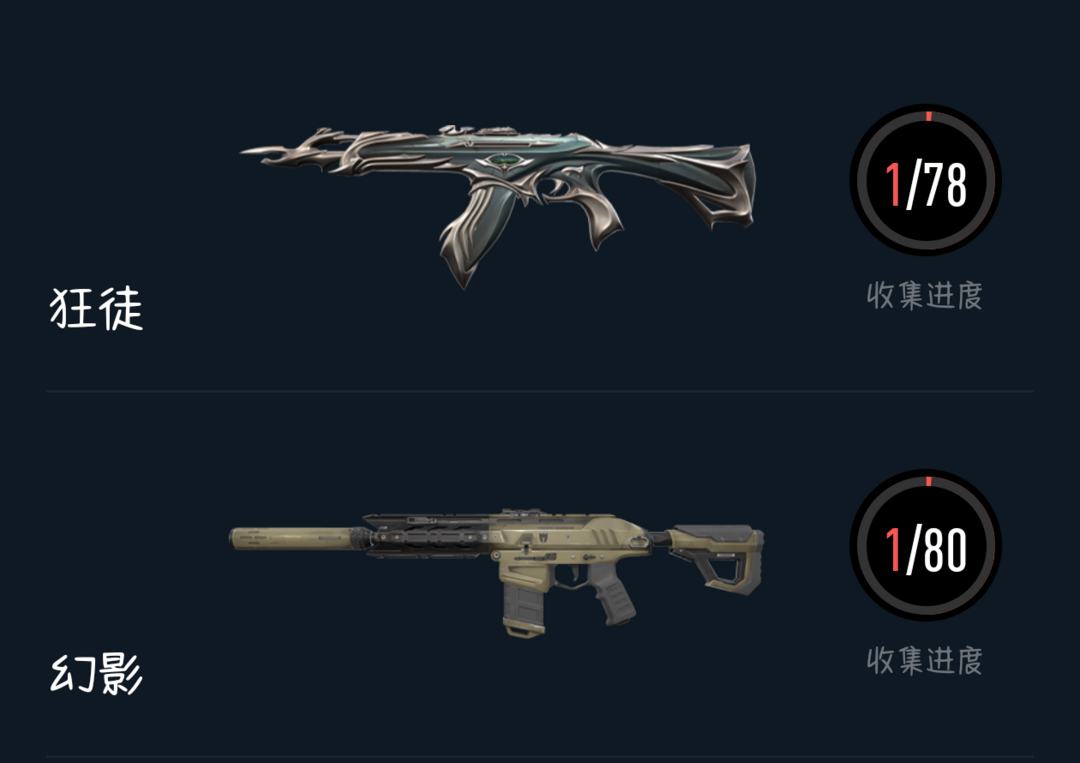
Task: Click the green gem on the 狂徒 rifle body
Action: [x=504, y=161]
